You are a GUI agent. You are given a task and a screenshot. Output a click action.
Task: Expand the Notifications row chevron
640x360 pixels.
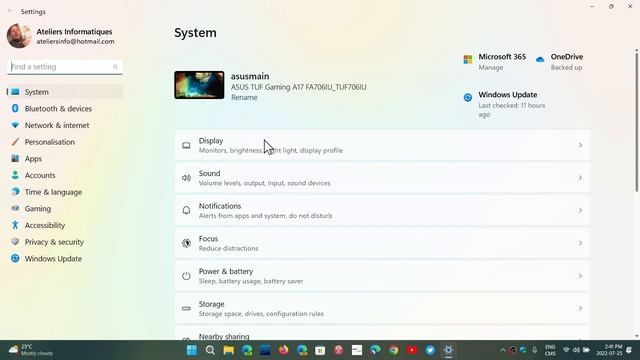(580, 211)
